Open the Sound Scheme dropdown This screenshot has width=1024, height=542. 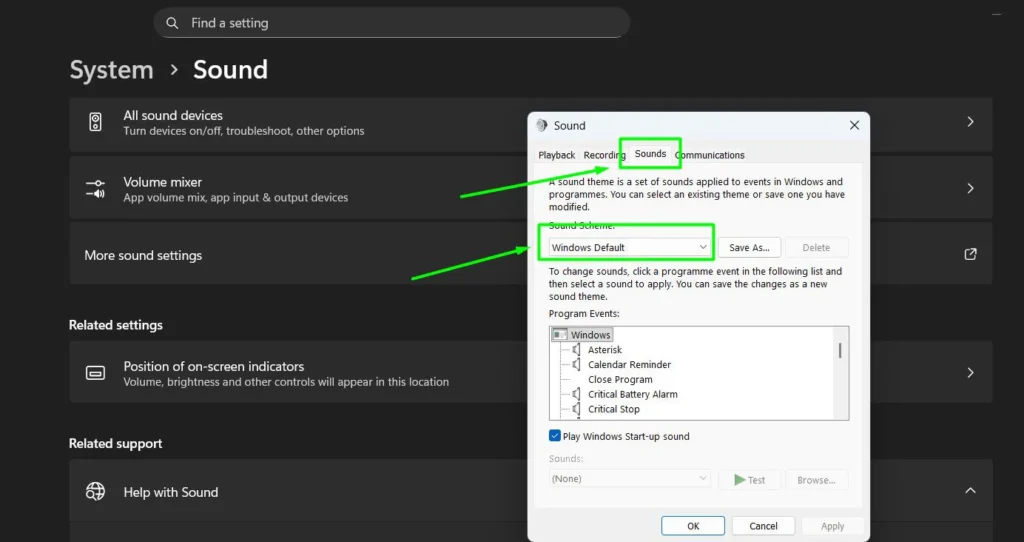[x=629, y=247]
